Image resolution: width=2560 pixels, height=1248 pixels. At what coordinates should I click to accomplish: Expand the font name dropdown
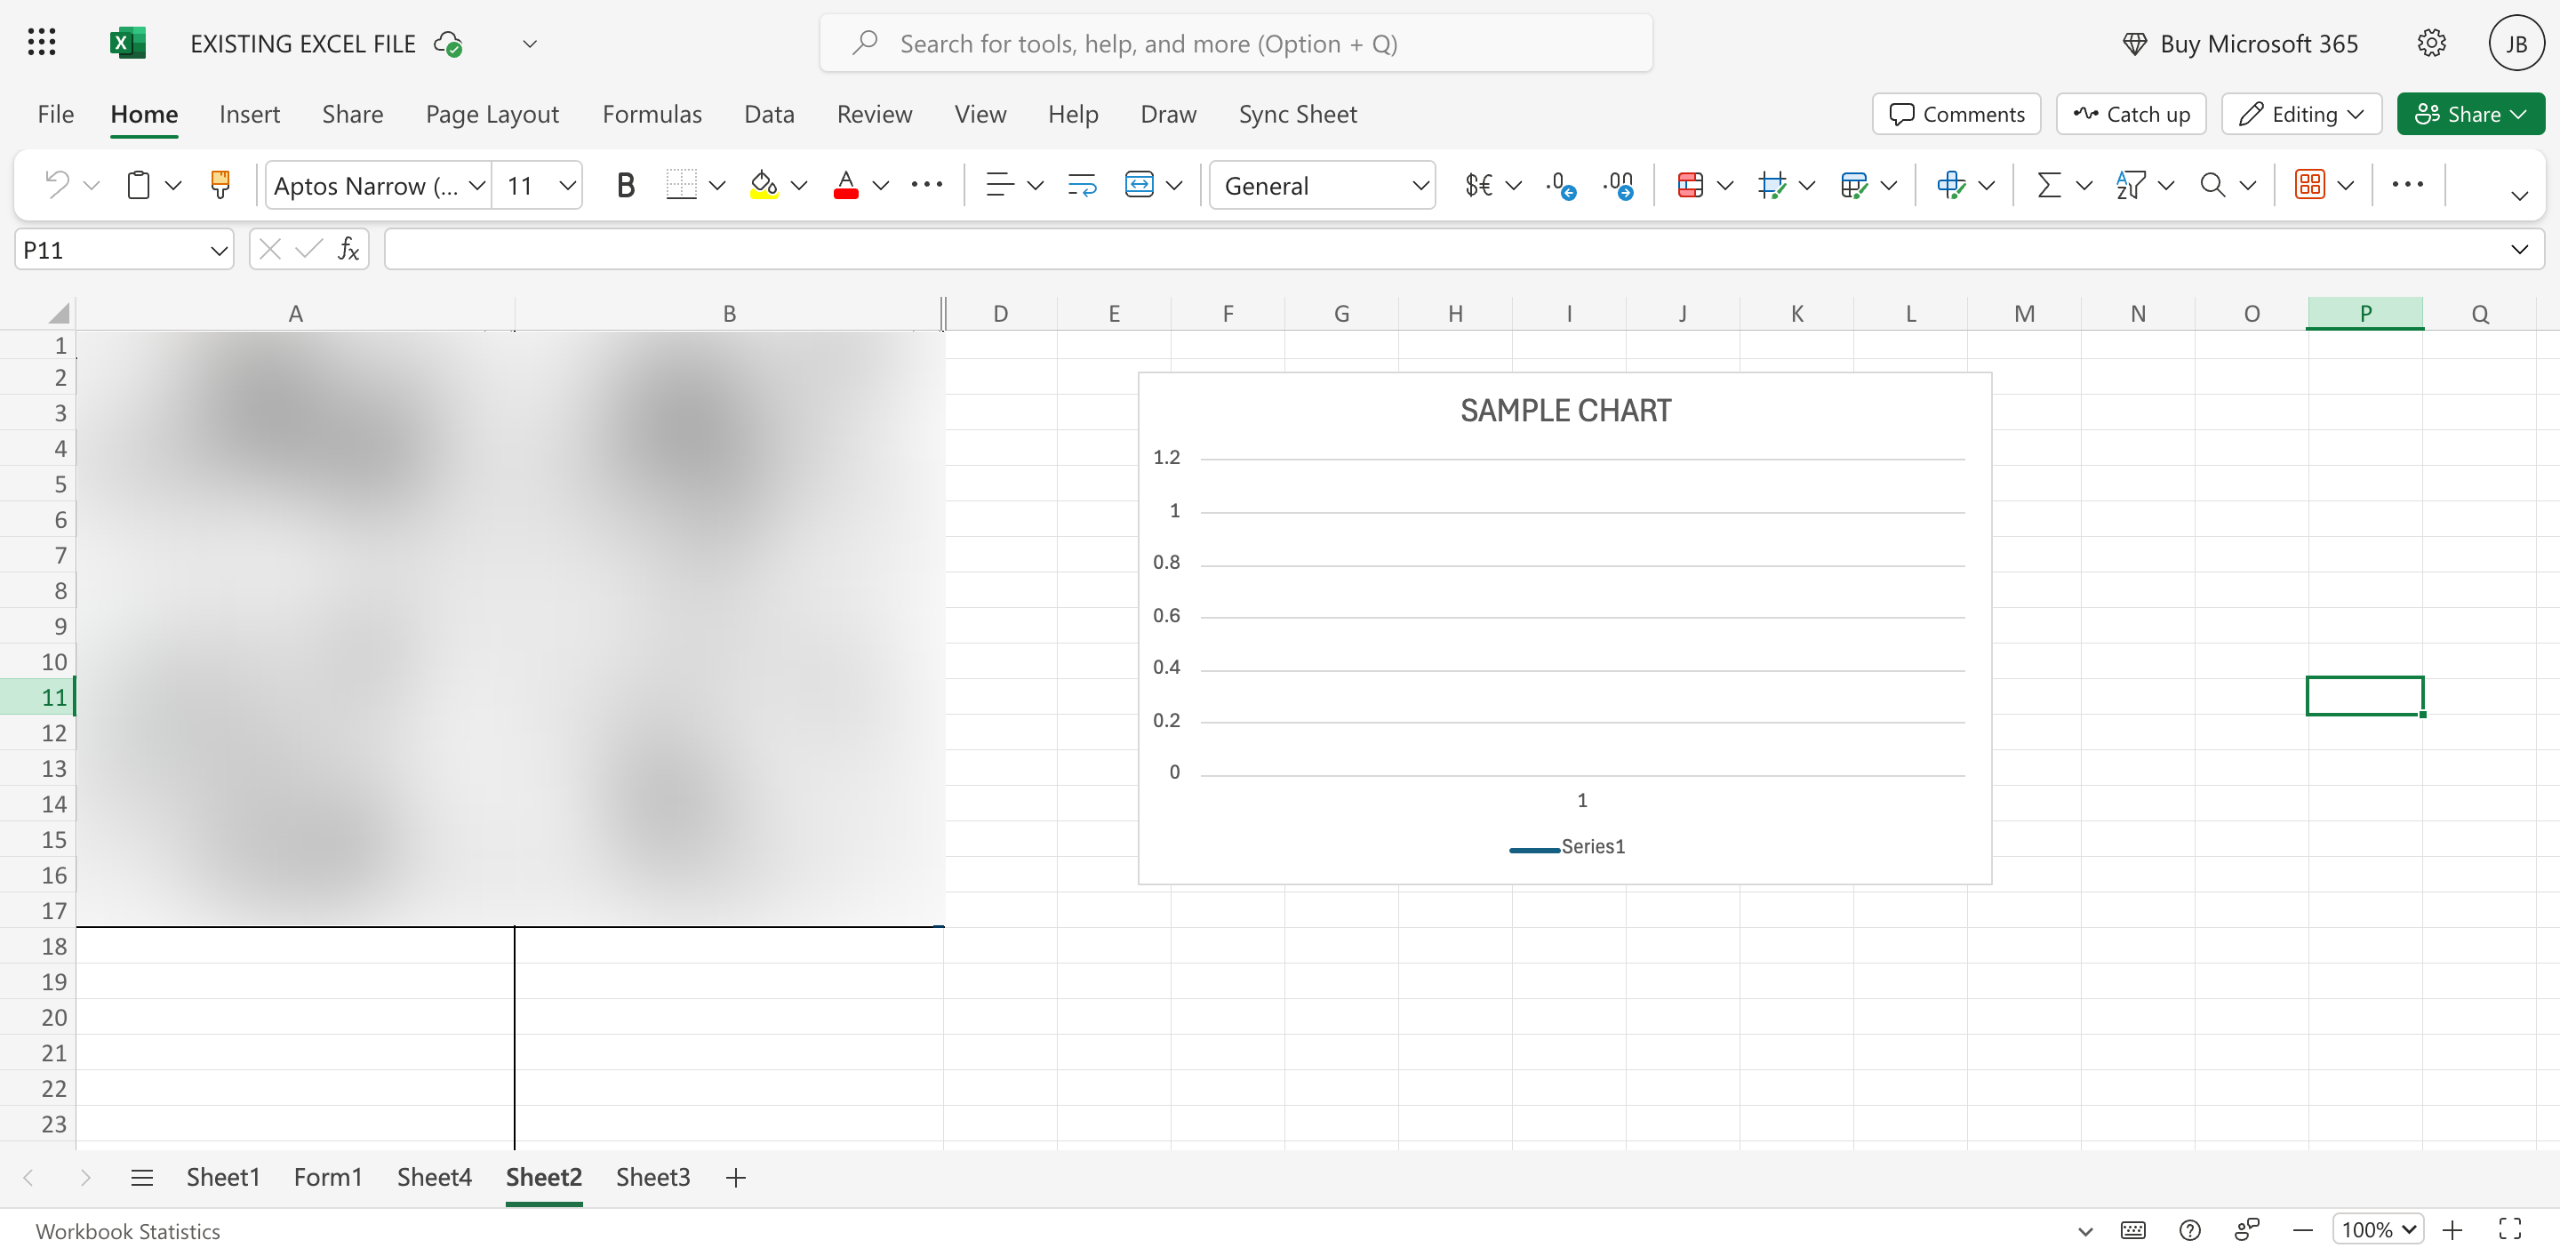pos(477,185)
